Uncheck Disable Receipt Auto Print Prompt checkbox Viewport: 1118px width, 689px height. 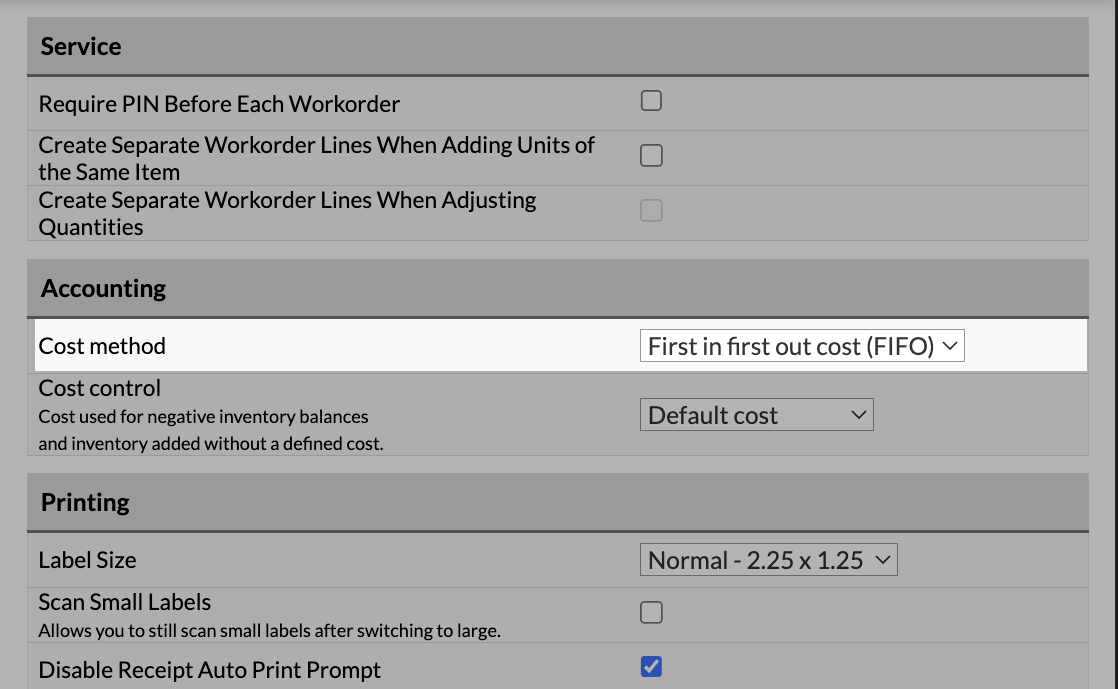[x=651, y=667]
